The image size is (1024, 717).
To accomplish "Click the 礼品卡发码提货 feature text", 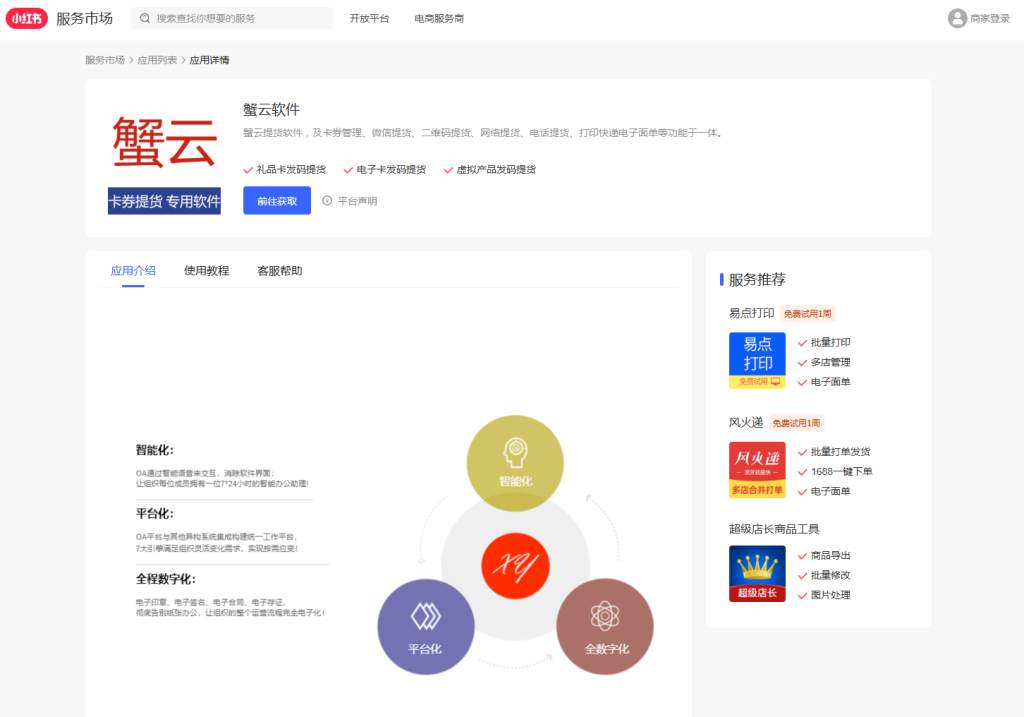I will coord(291,170).
